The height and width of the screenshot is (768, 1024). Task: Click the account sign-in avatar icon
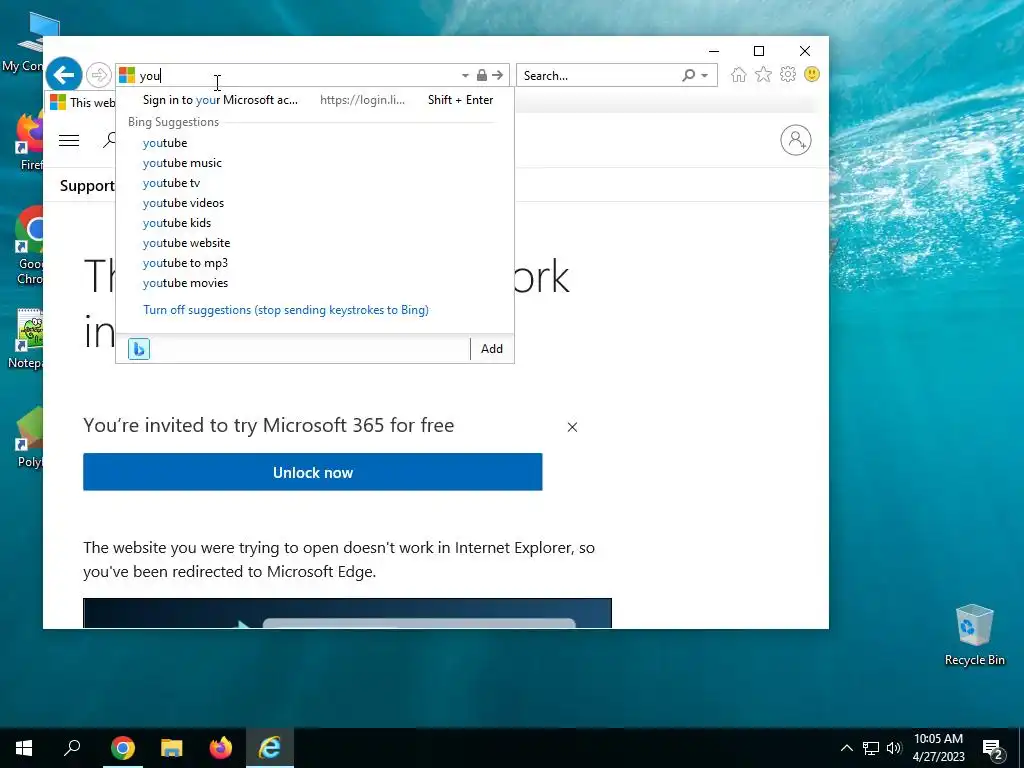pyautogui.click(x=795, y=140)
